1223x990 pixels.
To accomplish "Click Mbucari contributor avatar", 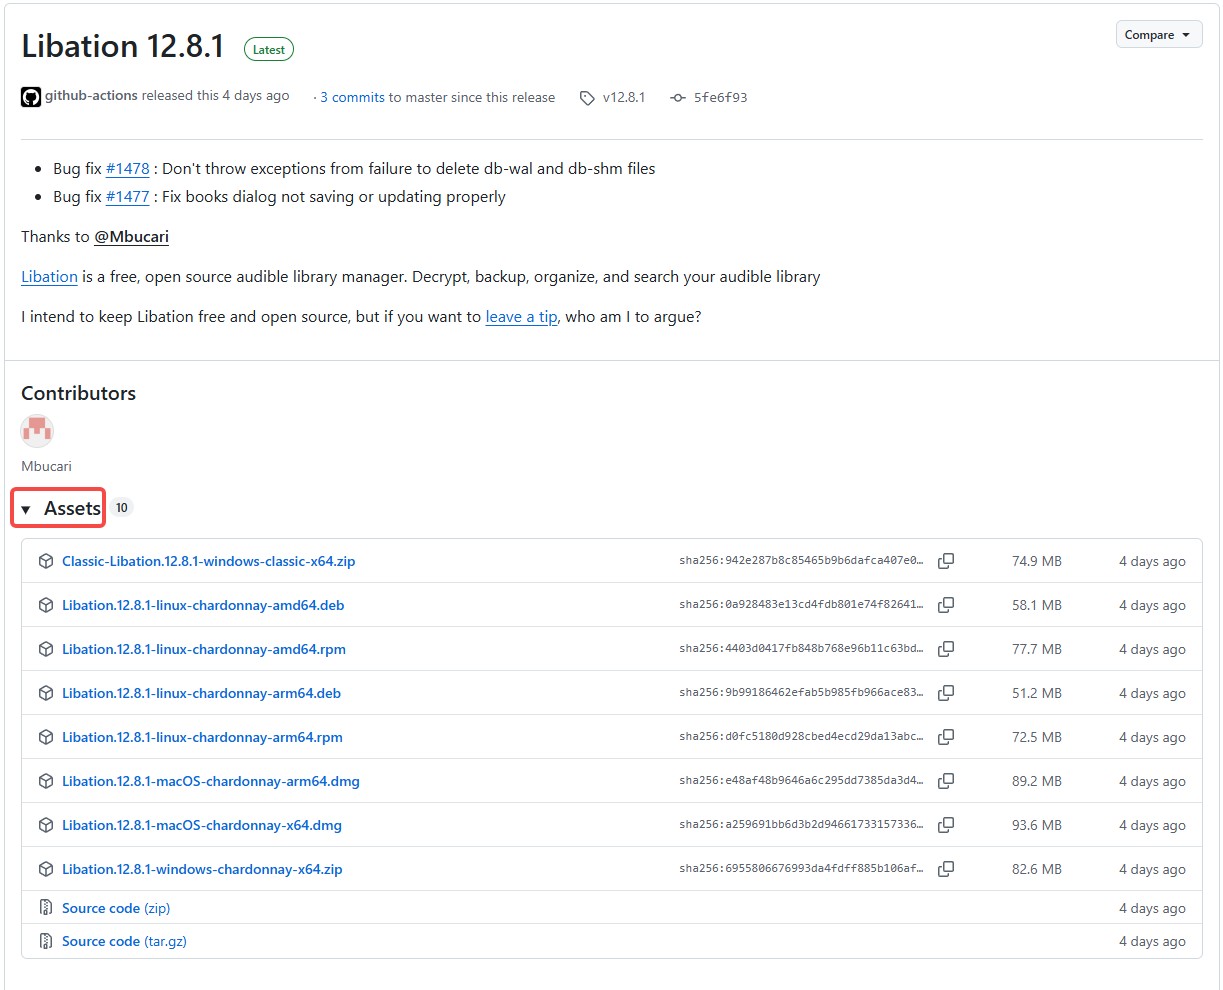I will [37, 431].
